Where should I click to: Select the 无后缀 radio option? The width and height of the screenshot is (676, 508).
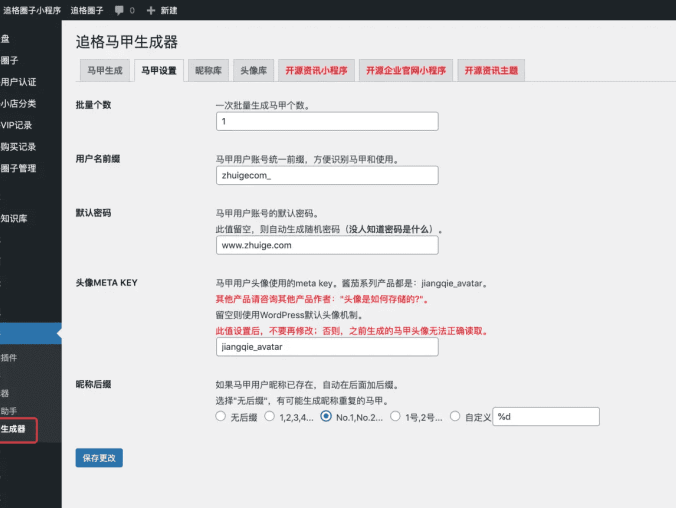(x=221, y=416)
